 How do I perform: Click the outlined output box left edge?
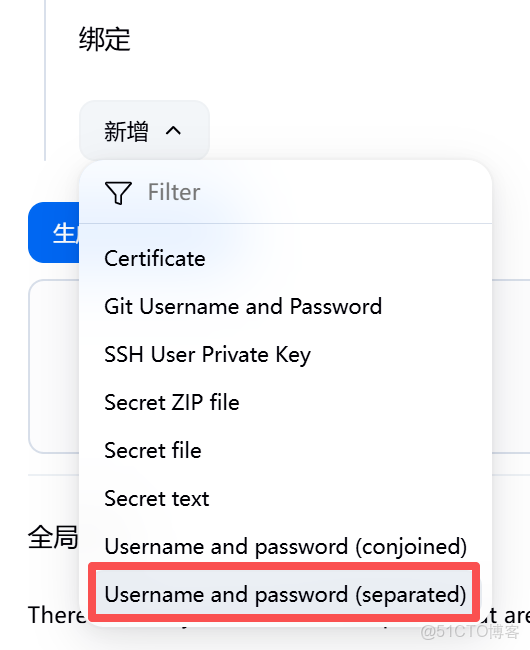pos(53,366)
